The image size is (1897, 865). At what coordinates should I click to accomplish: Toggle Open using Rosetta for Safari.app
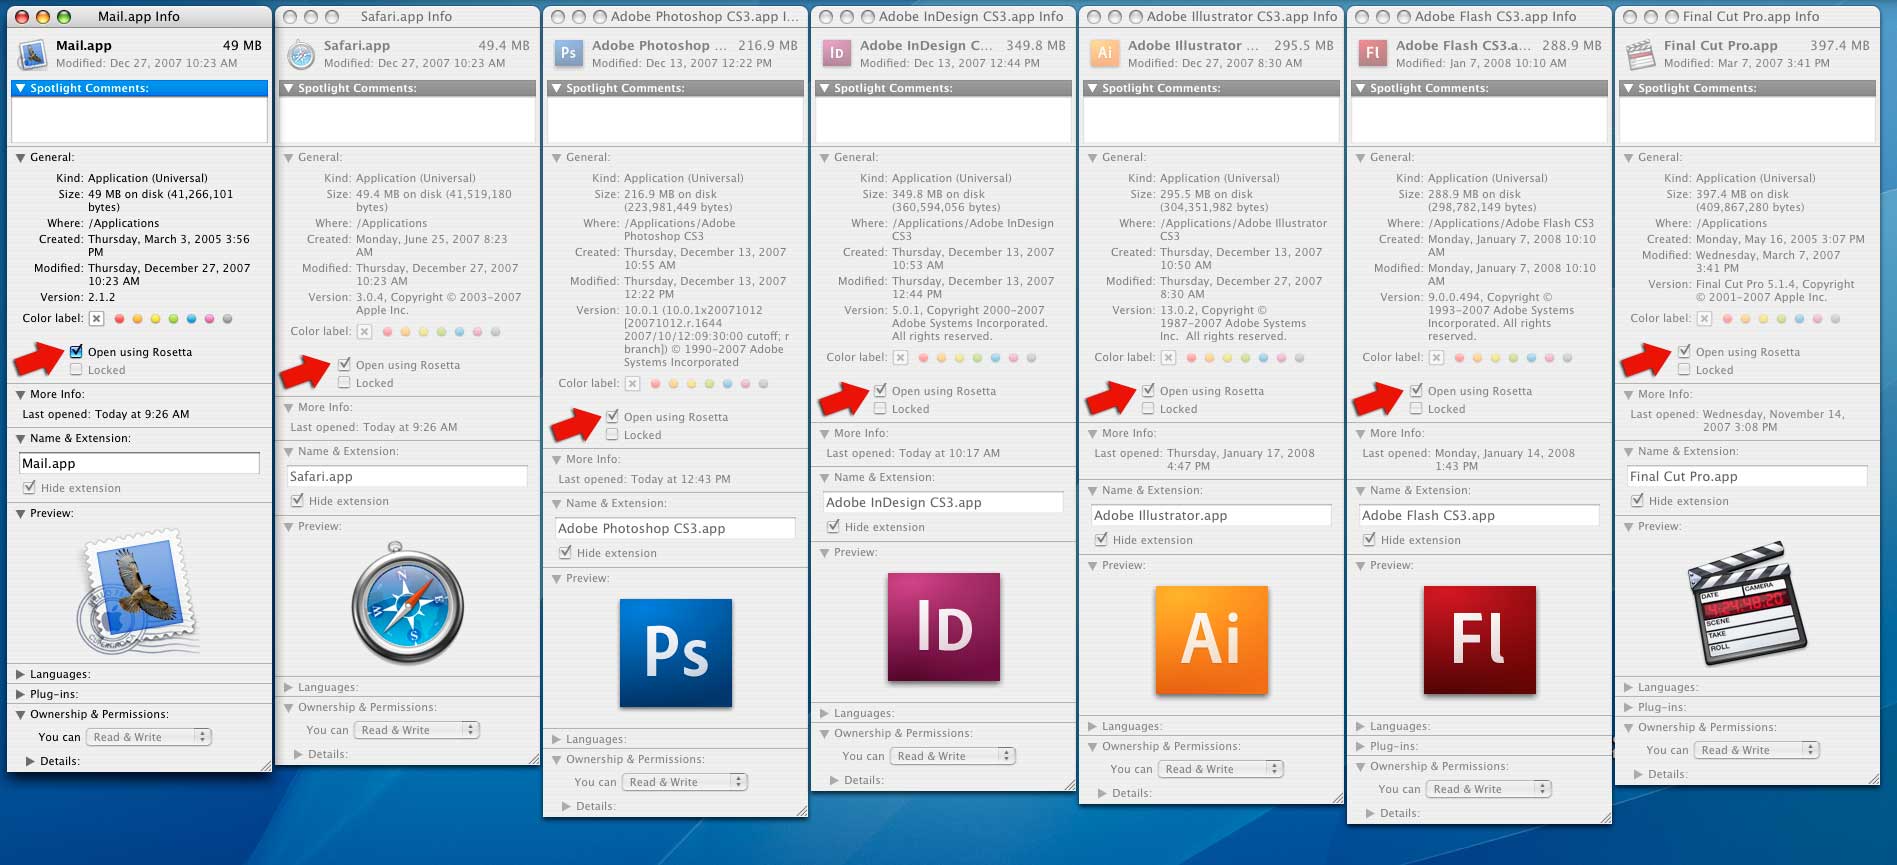[344, 364]
